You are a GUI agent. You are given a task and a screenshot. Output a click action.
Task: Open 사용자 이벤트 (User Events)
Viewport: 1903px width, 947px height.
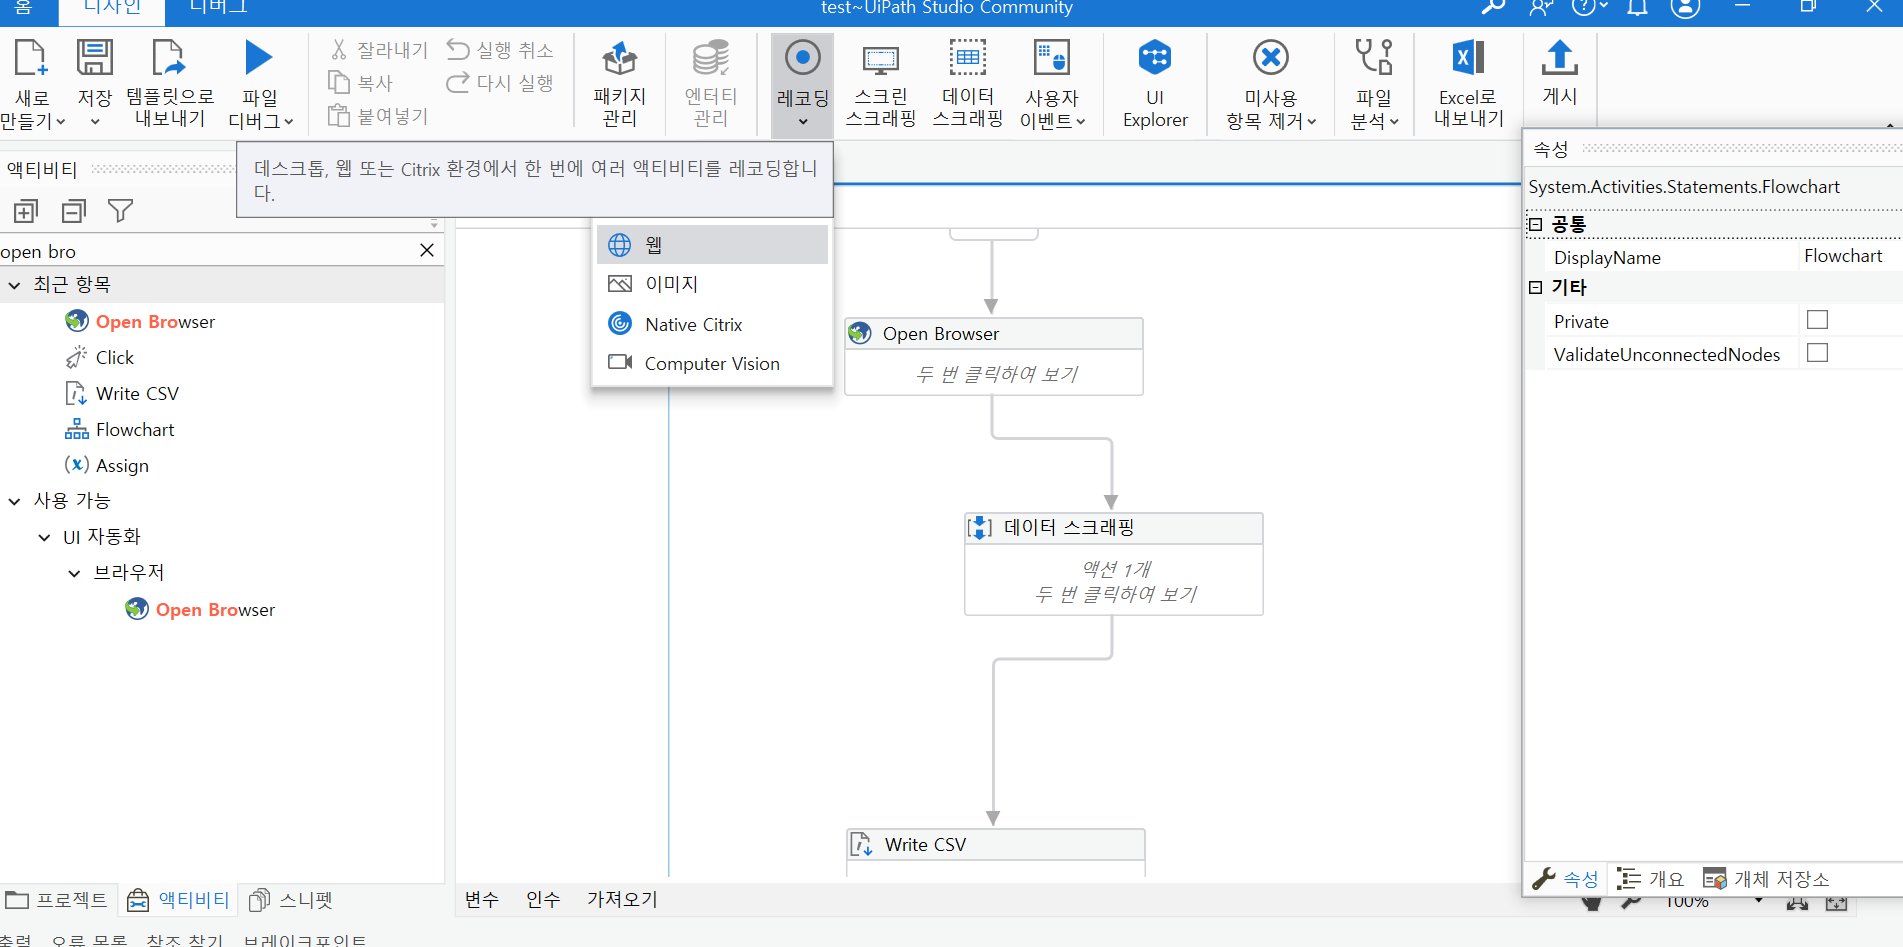1052,84
